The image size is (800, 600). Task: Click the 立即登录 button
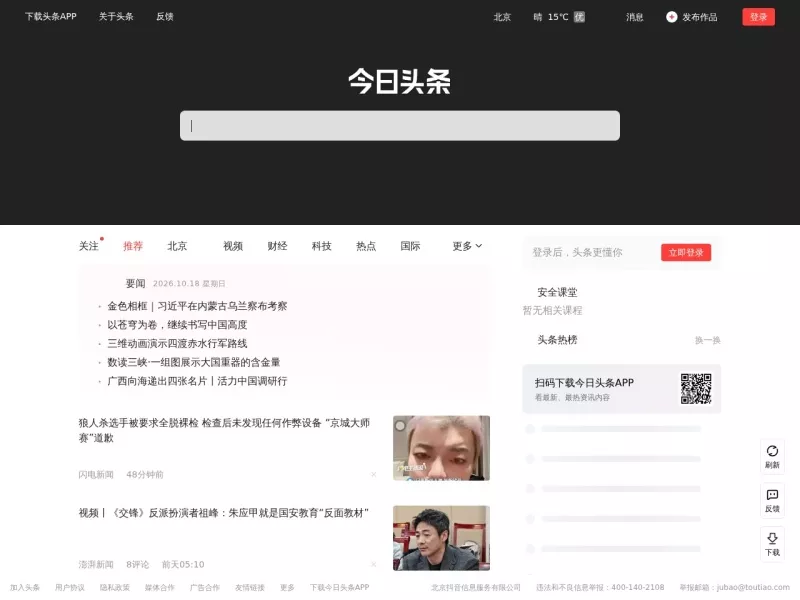(x=686, y=253)
